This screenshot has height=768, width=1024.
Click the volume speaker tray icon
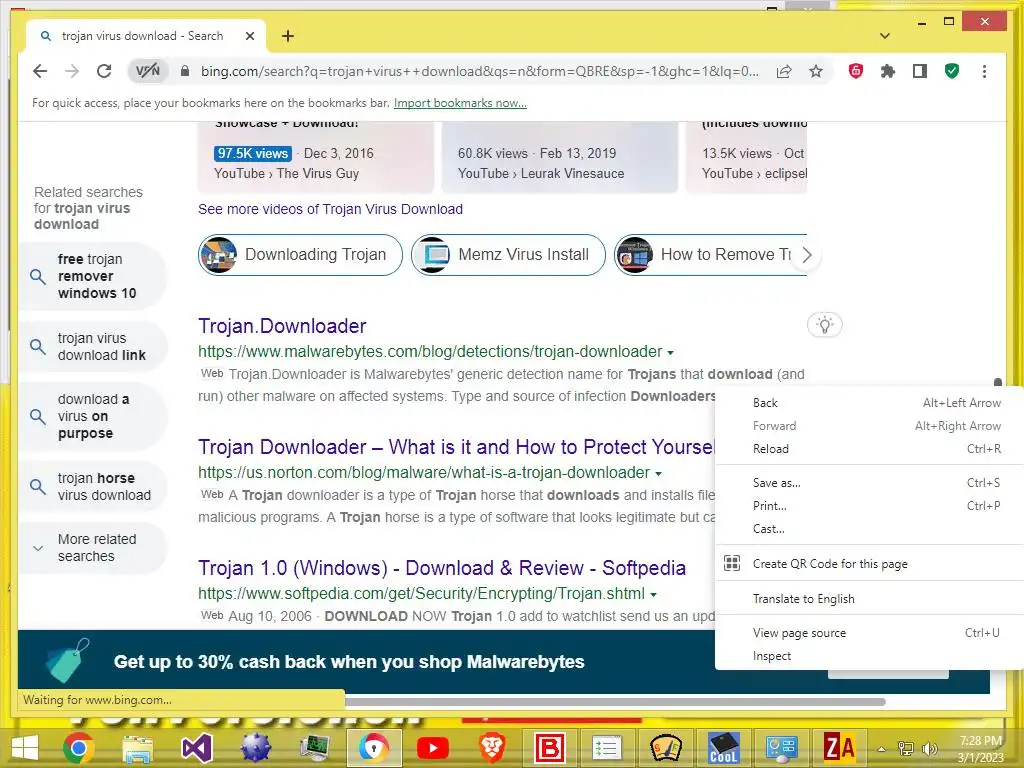pyautogui.click(x=929, y=748)
